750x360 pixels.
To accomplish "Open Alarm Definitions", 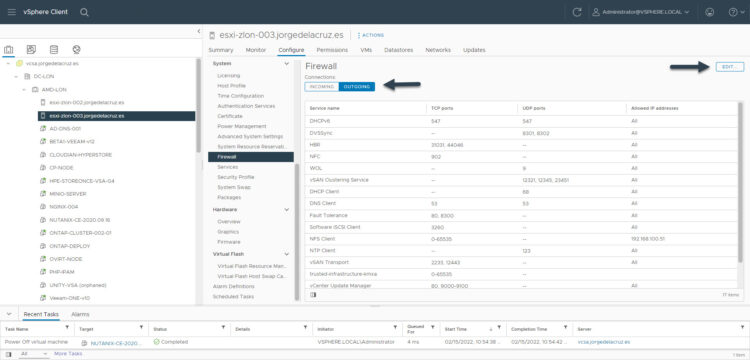I will pyautogui.click(x=233, y=286).
